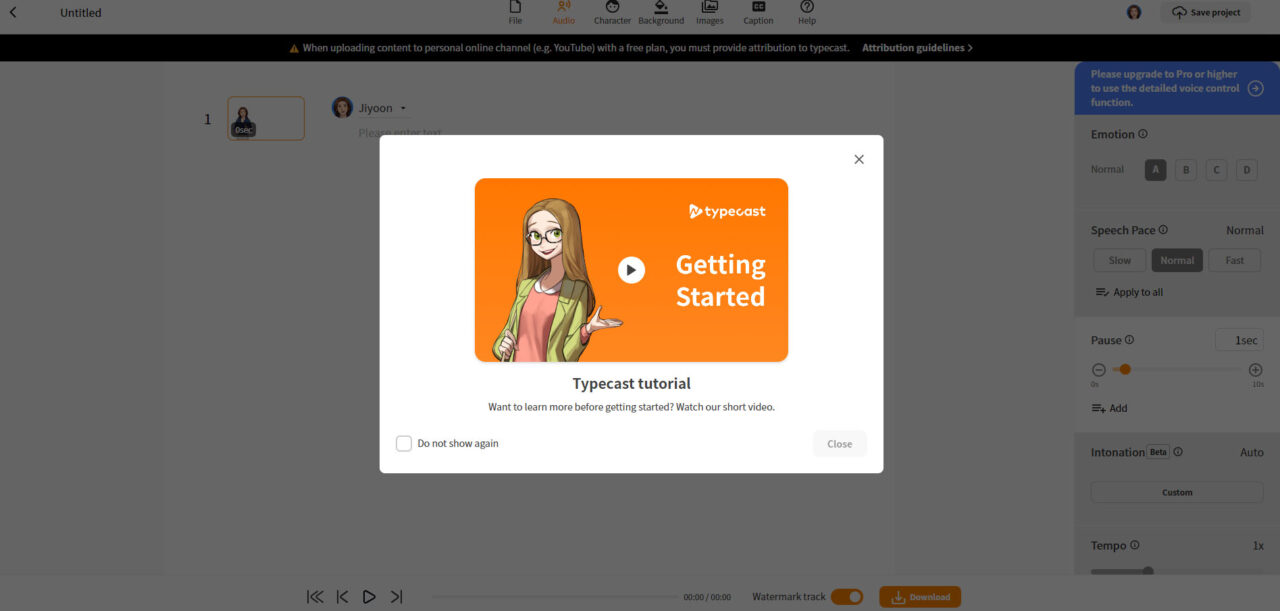The height and width of the screenshot is (611, 1280).
Task: Select emotion preset B
Action: (x=1185, y=169)
